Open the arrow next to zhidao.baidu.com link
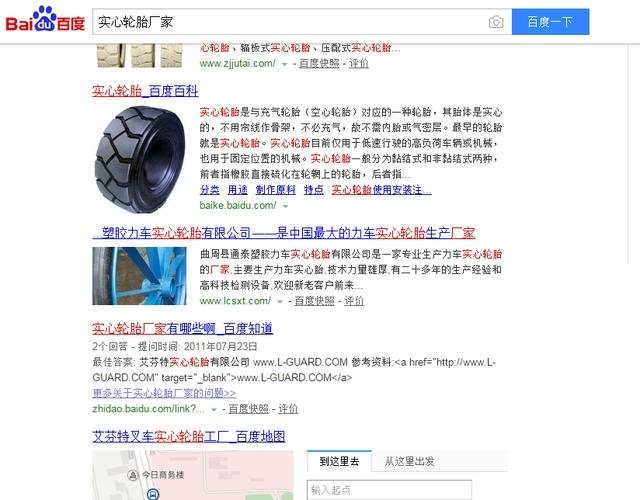 click(213, 409)
